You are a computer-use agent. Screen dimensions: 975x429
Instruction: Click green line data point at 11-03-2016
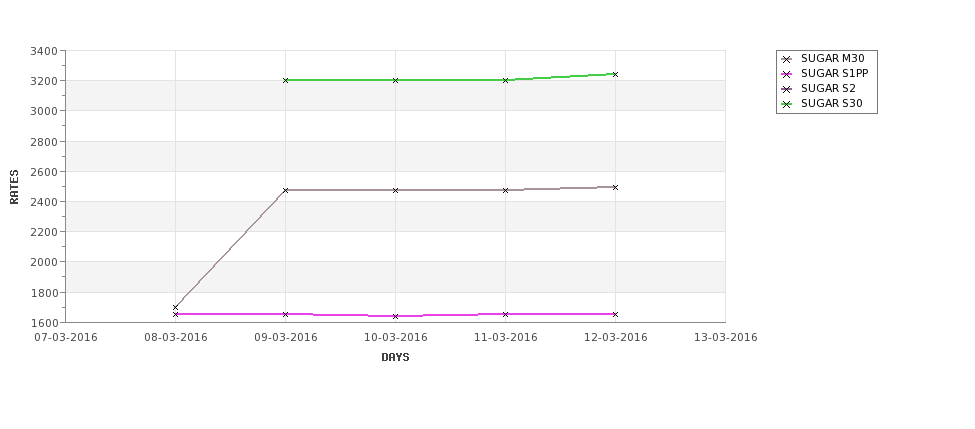[505, 80]
